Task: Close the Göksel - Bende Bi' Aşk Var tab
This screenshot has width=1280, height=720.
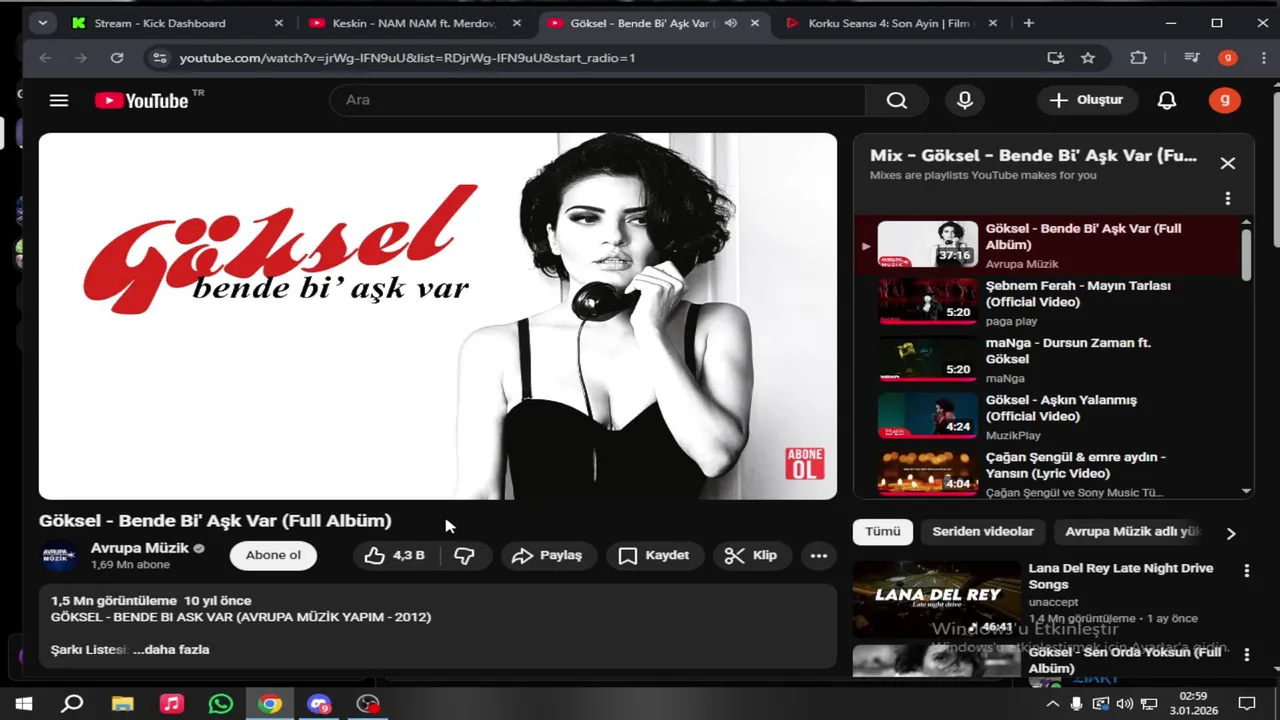Action: (755, 23)
